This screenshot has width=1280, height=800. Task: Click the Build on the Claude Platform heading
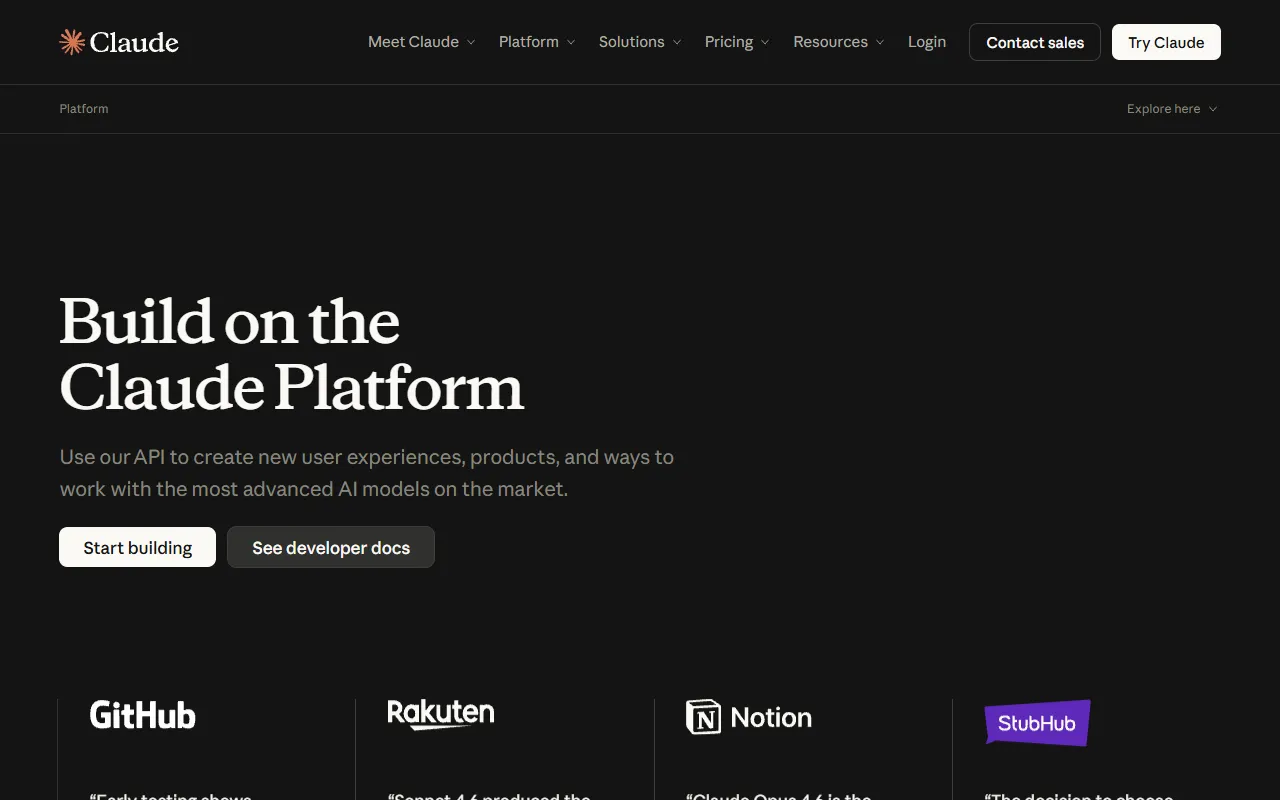click(x=290, y=354)
